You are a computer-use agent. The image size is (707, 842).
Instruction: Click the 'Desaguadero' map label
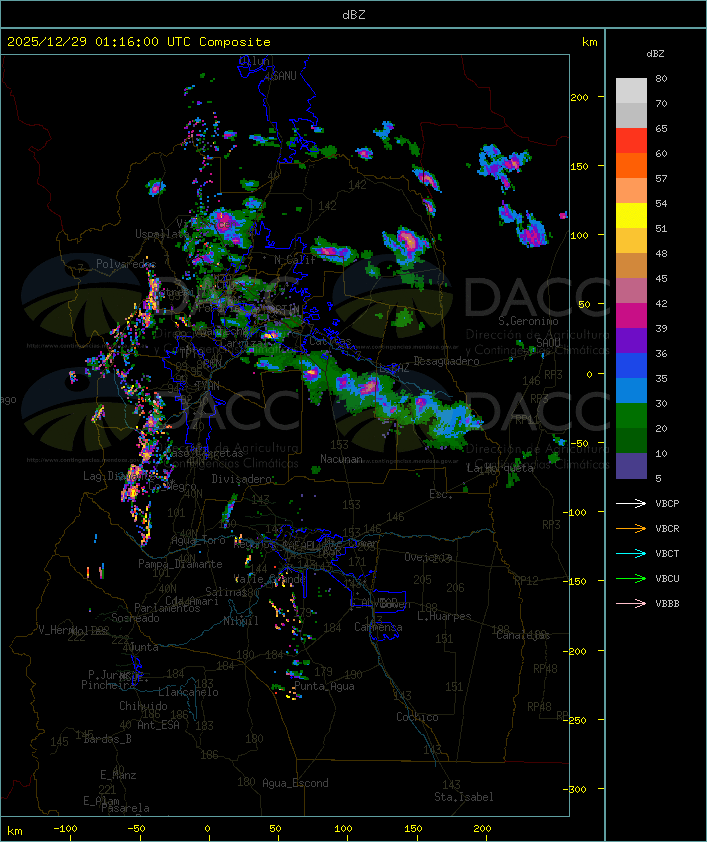[x=446, y=361]
